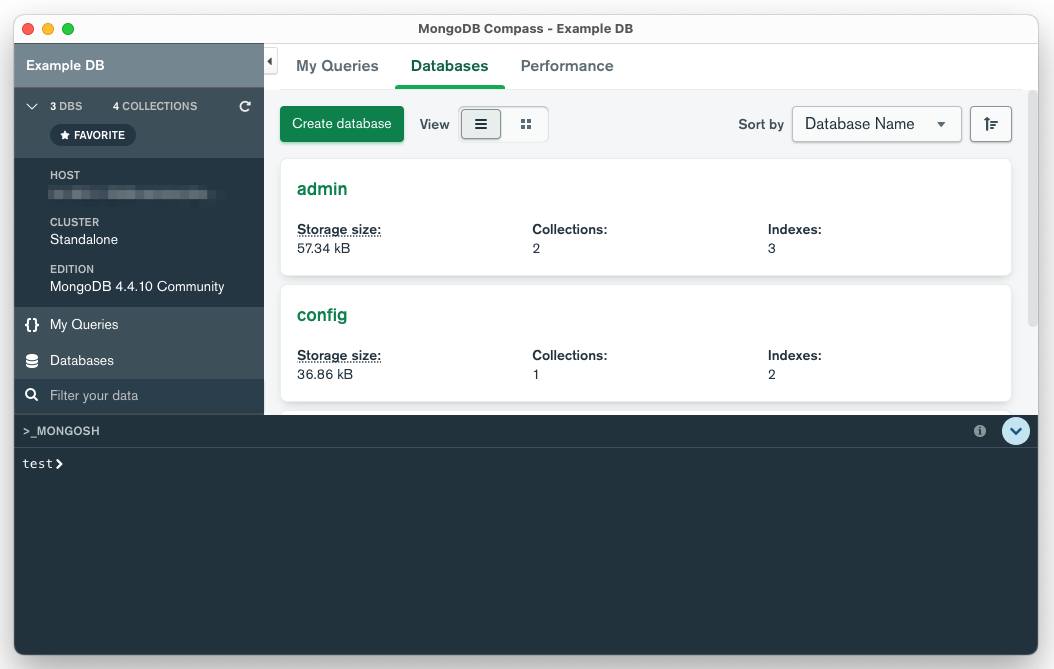The height and width of the screenshot is (669, 1054).
Task: Switch to grid view
Action: tap(526, 124)
